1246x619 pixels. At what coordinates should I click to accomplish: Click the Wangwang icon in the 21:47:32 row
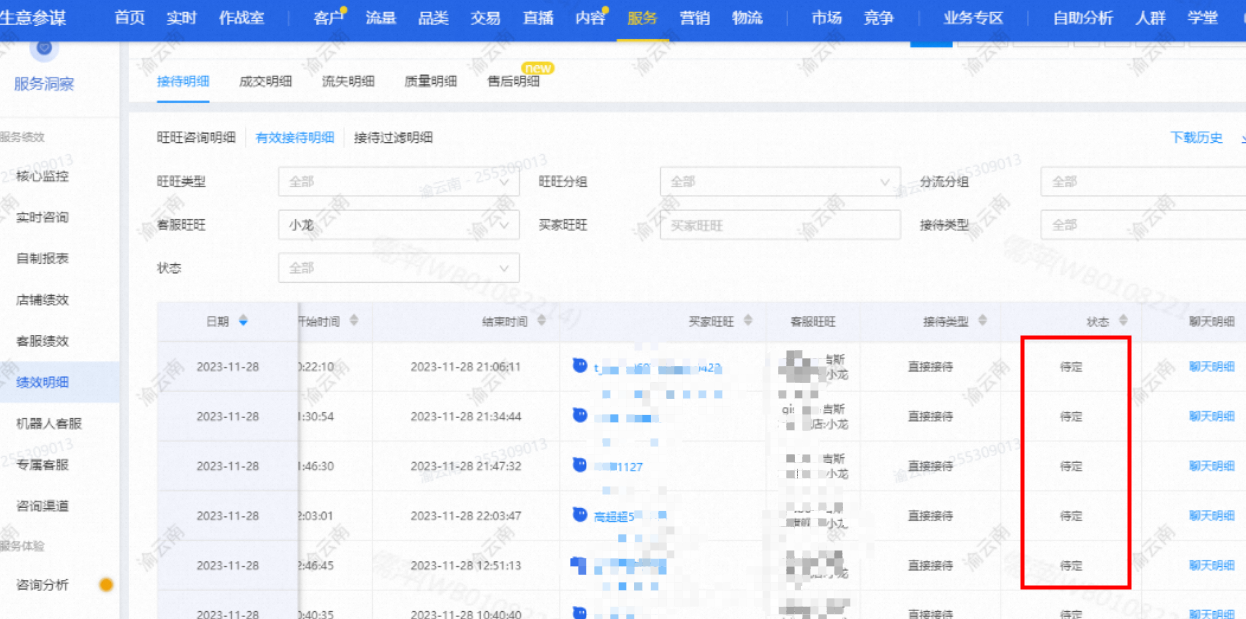(x=580, y=465)
